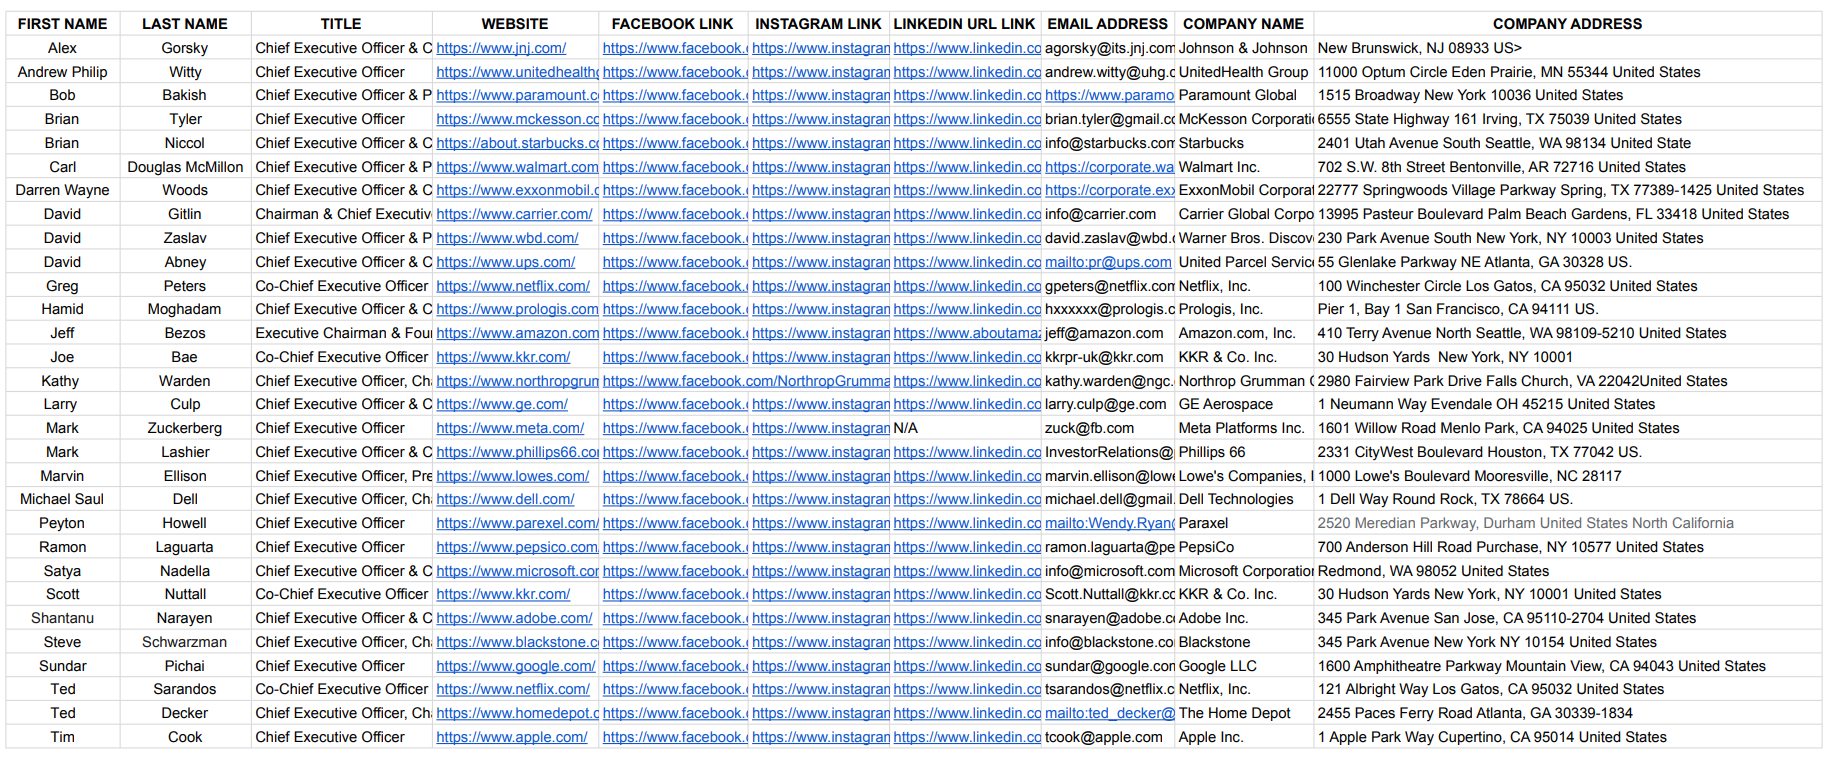Select the jeff@amazon.com email cell
The width and height of the screenshot is (1828, 759).
1108,333
